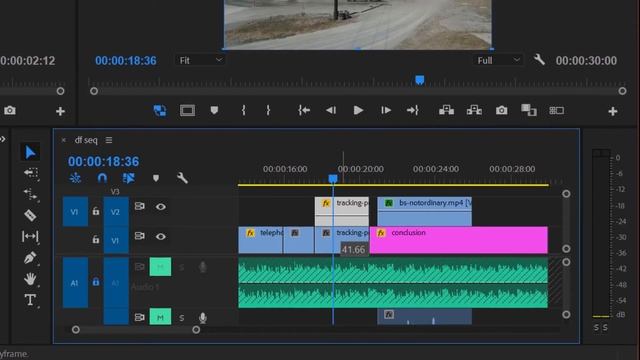The height and width of the screenshot is (360, 640).
Task: Unmute the Audio 1 track M button
Action: click(160, 267)
